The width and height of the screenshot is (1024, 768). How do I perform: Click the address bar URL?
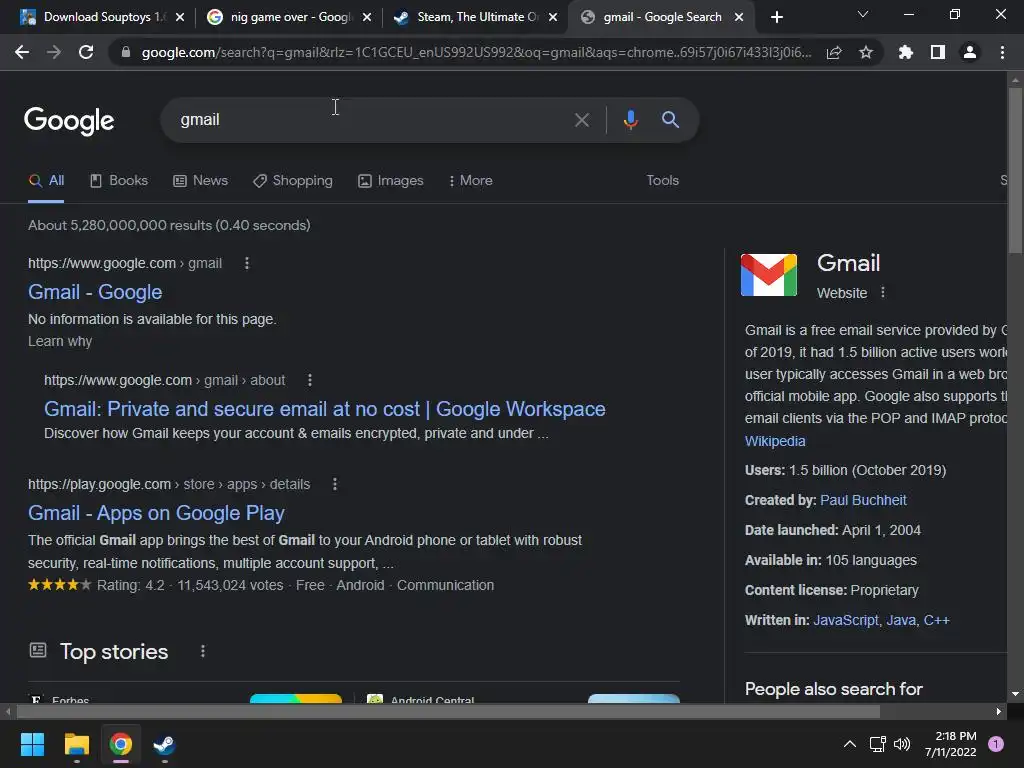click(477, 52)
